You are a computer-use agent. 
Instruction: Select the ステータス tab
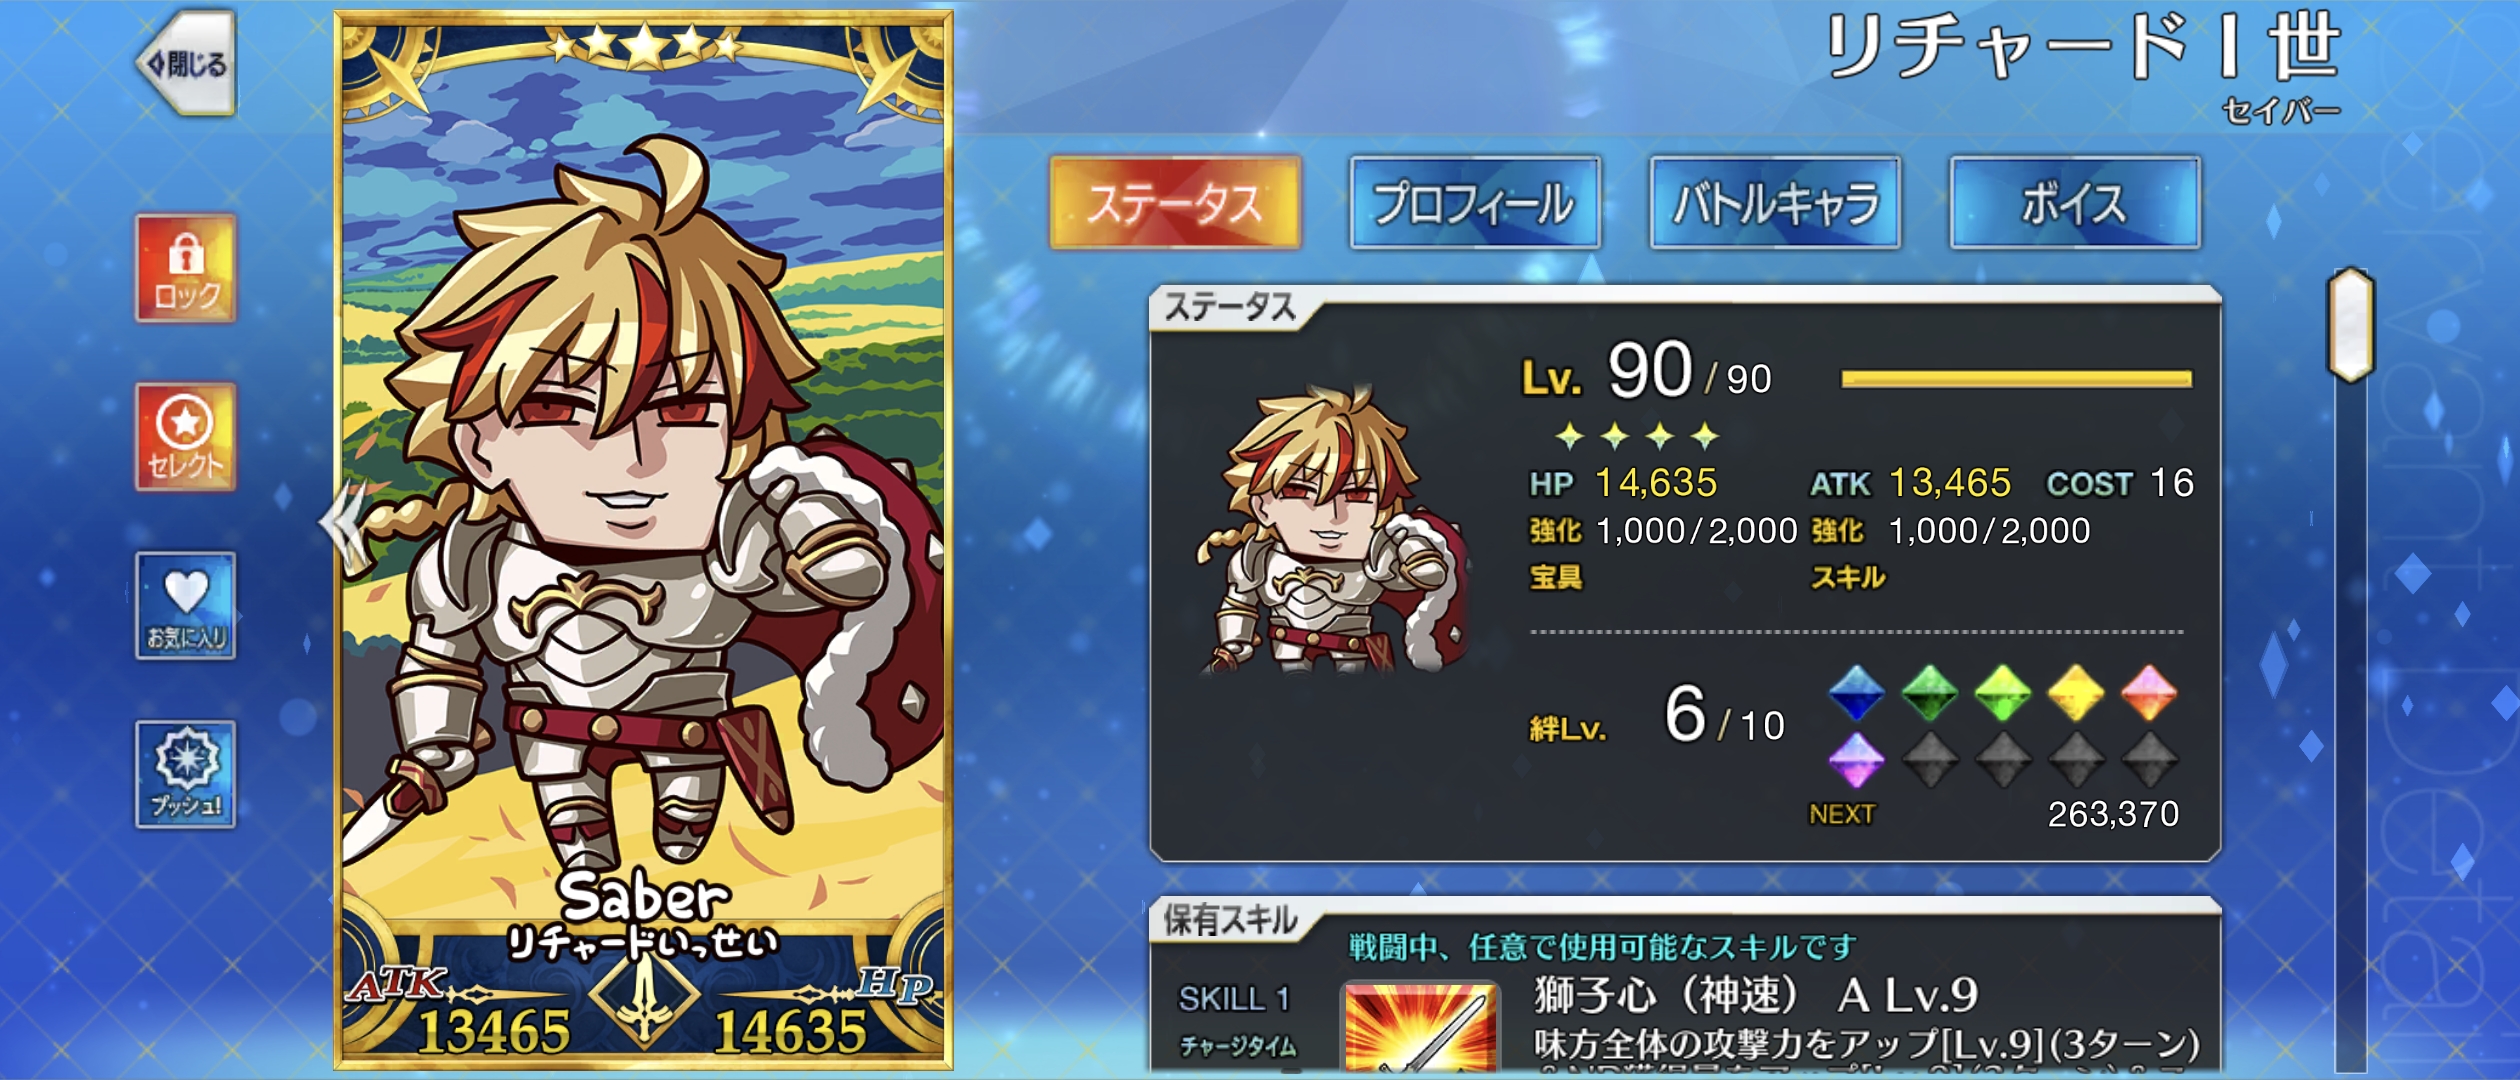point(1175,203)
